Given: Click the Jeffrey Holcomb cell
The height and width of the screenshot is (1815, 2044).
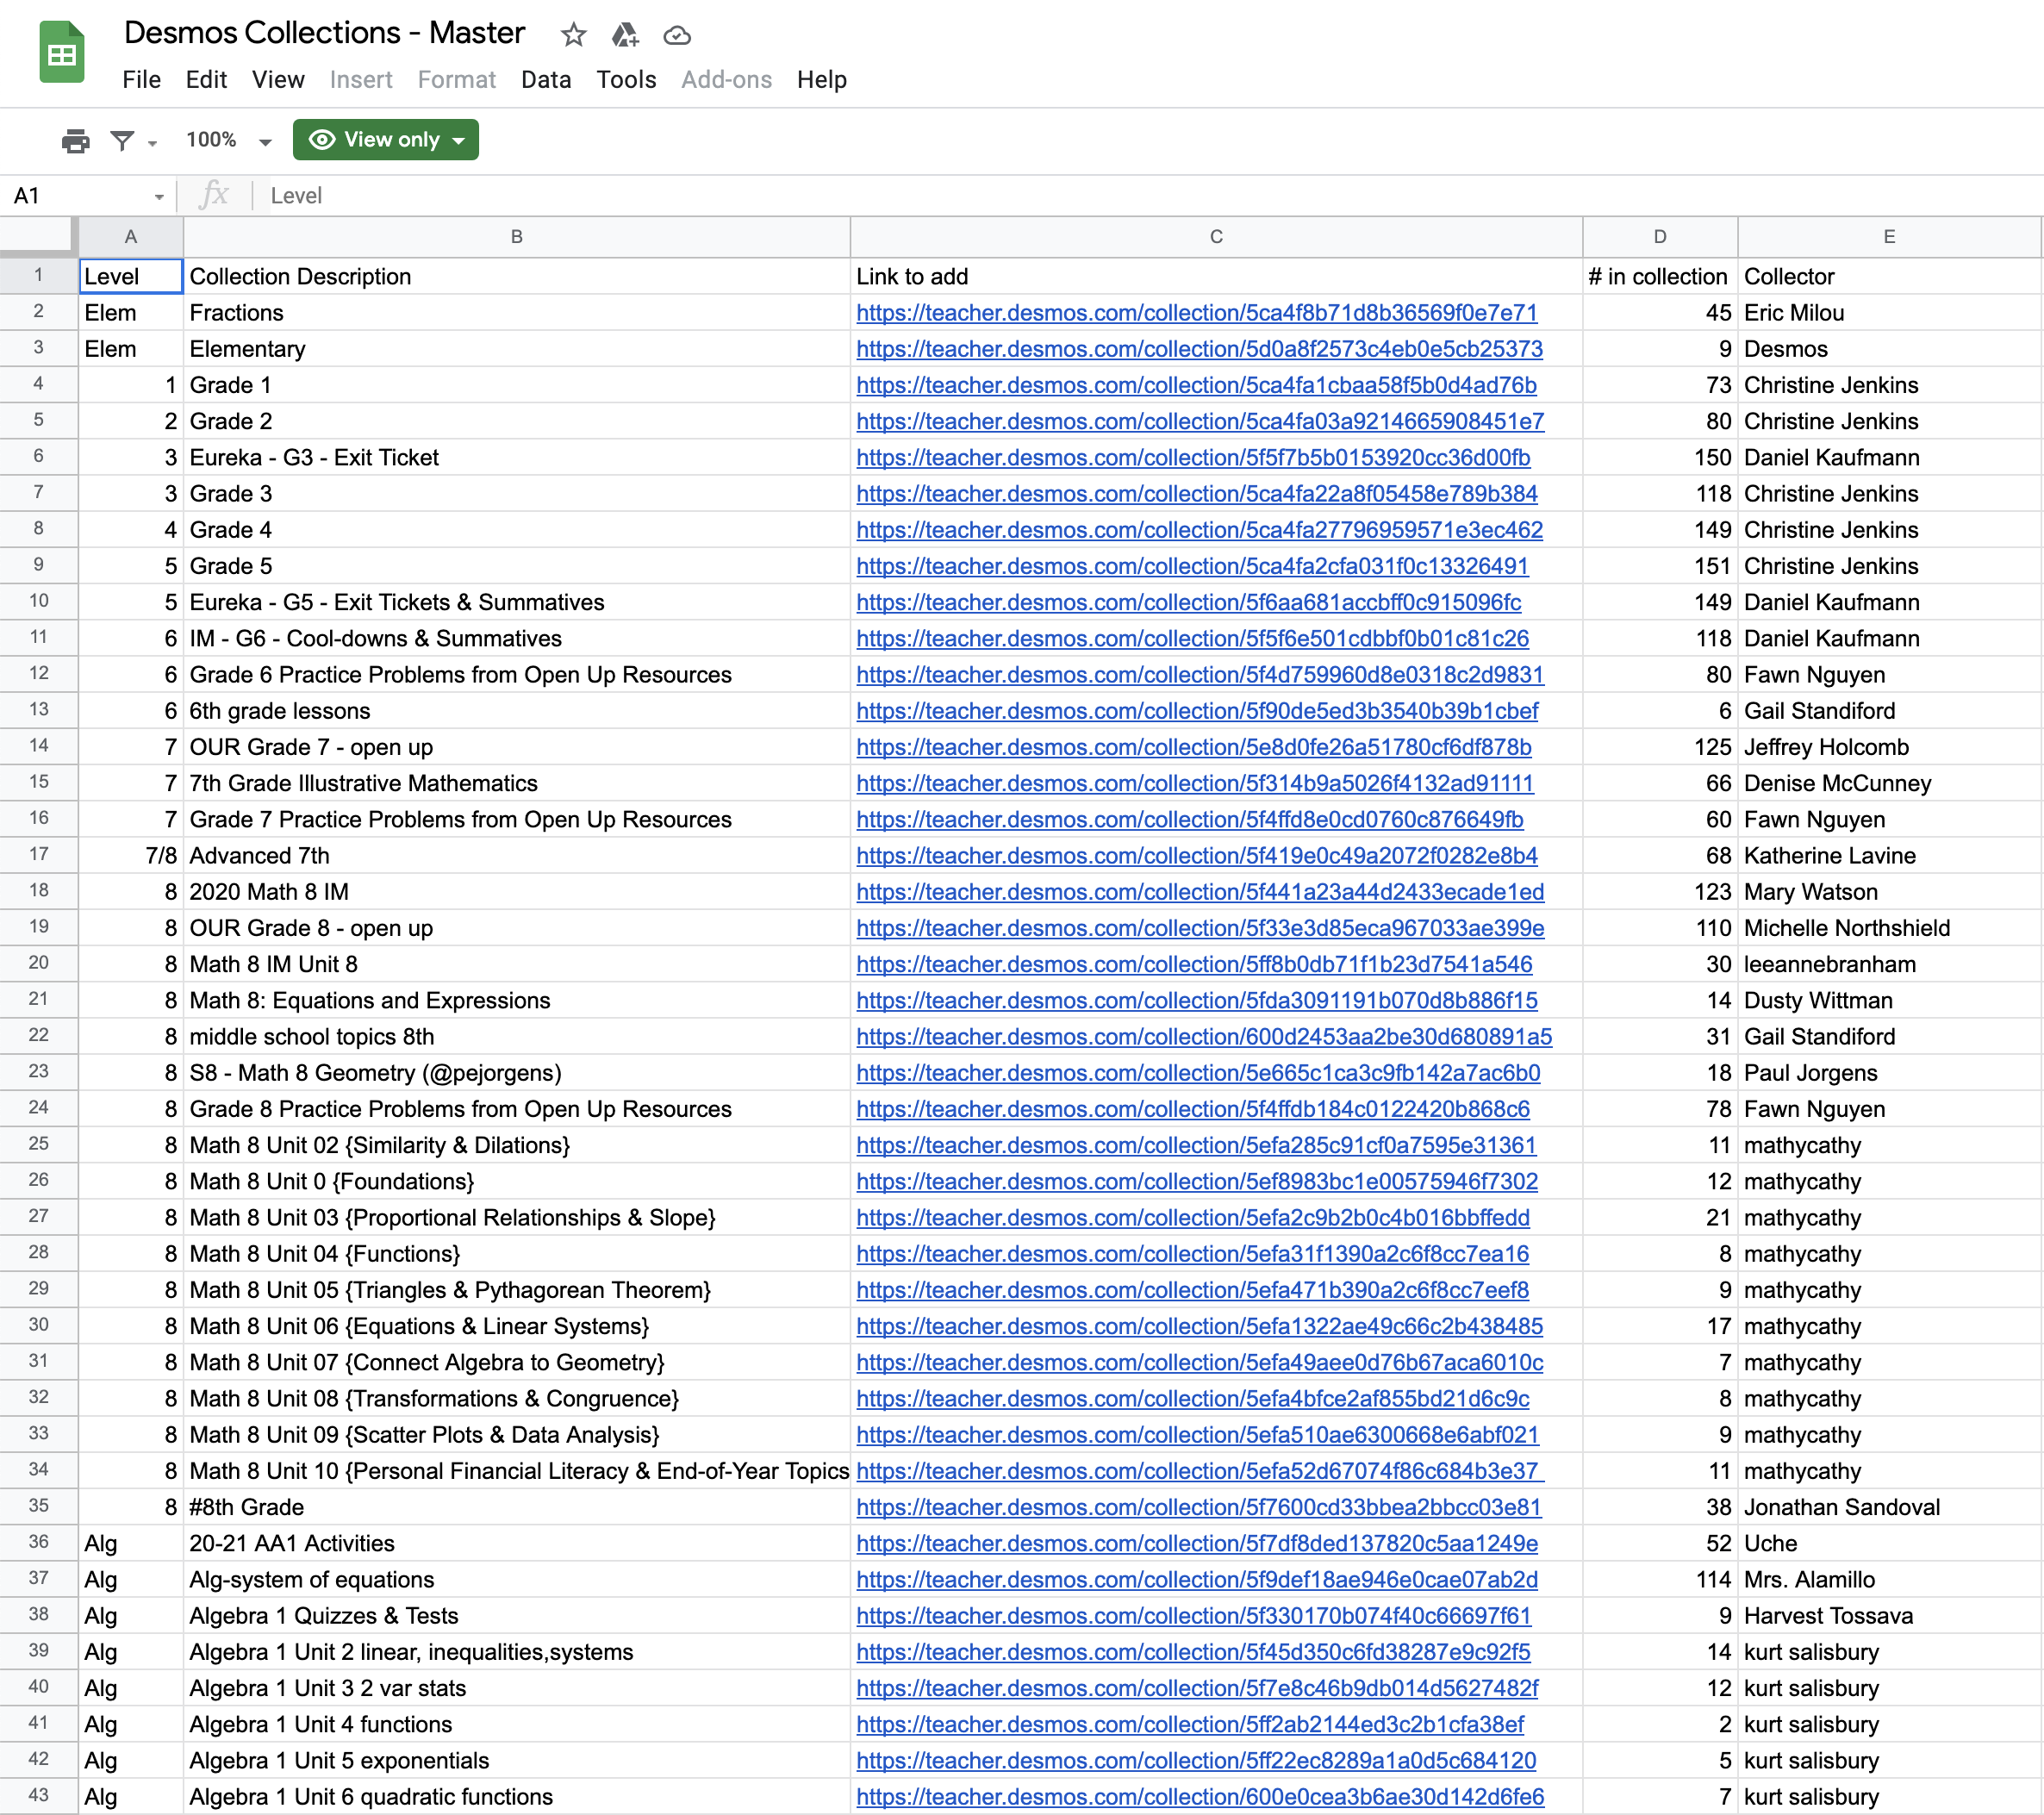Looking at the screenshot, I should click(1889, 747).
